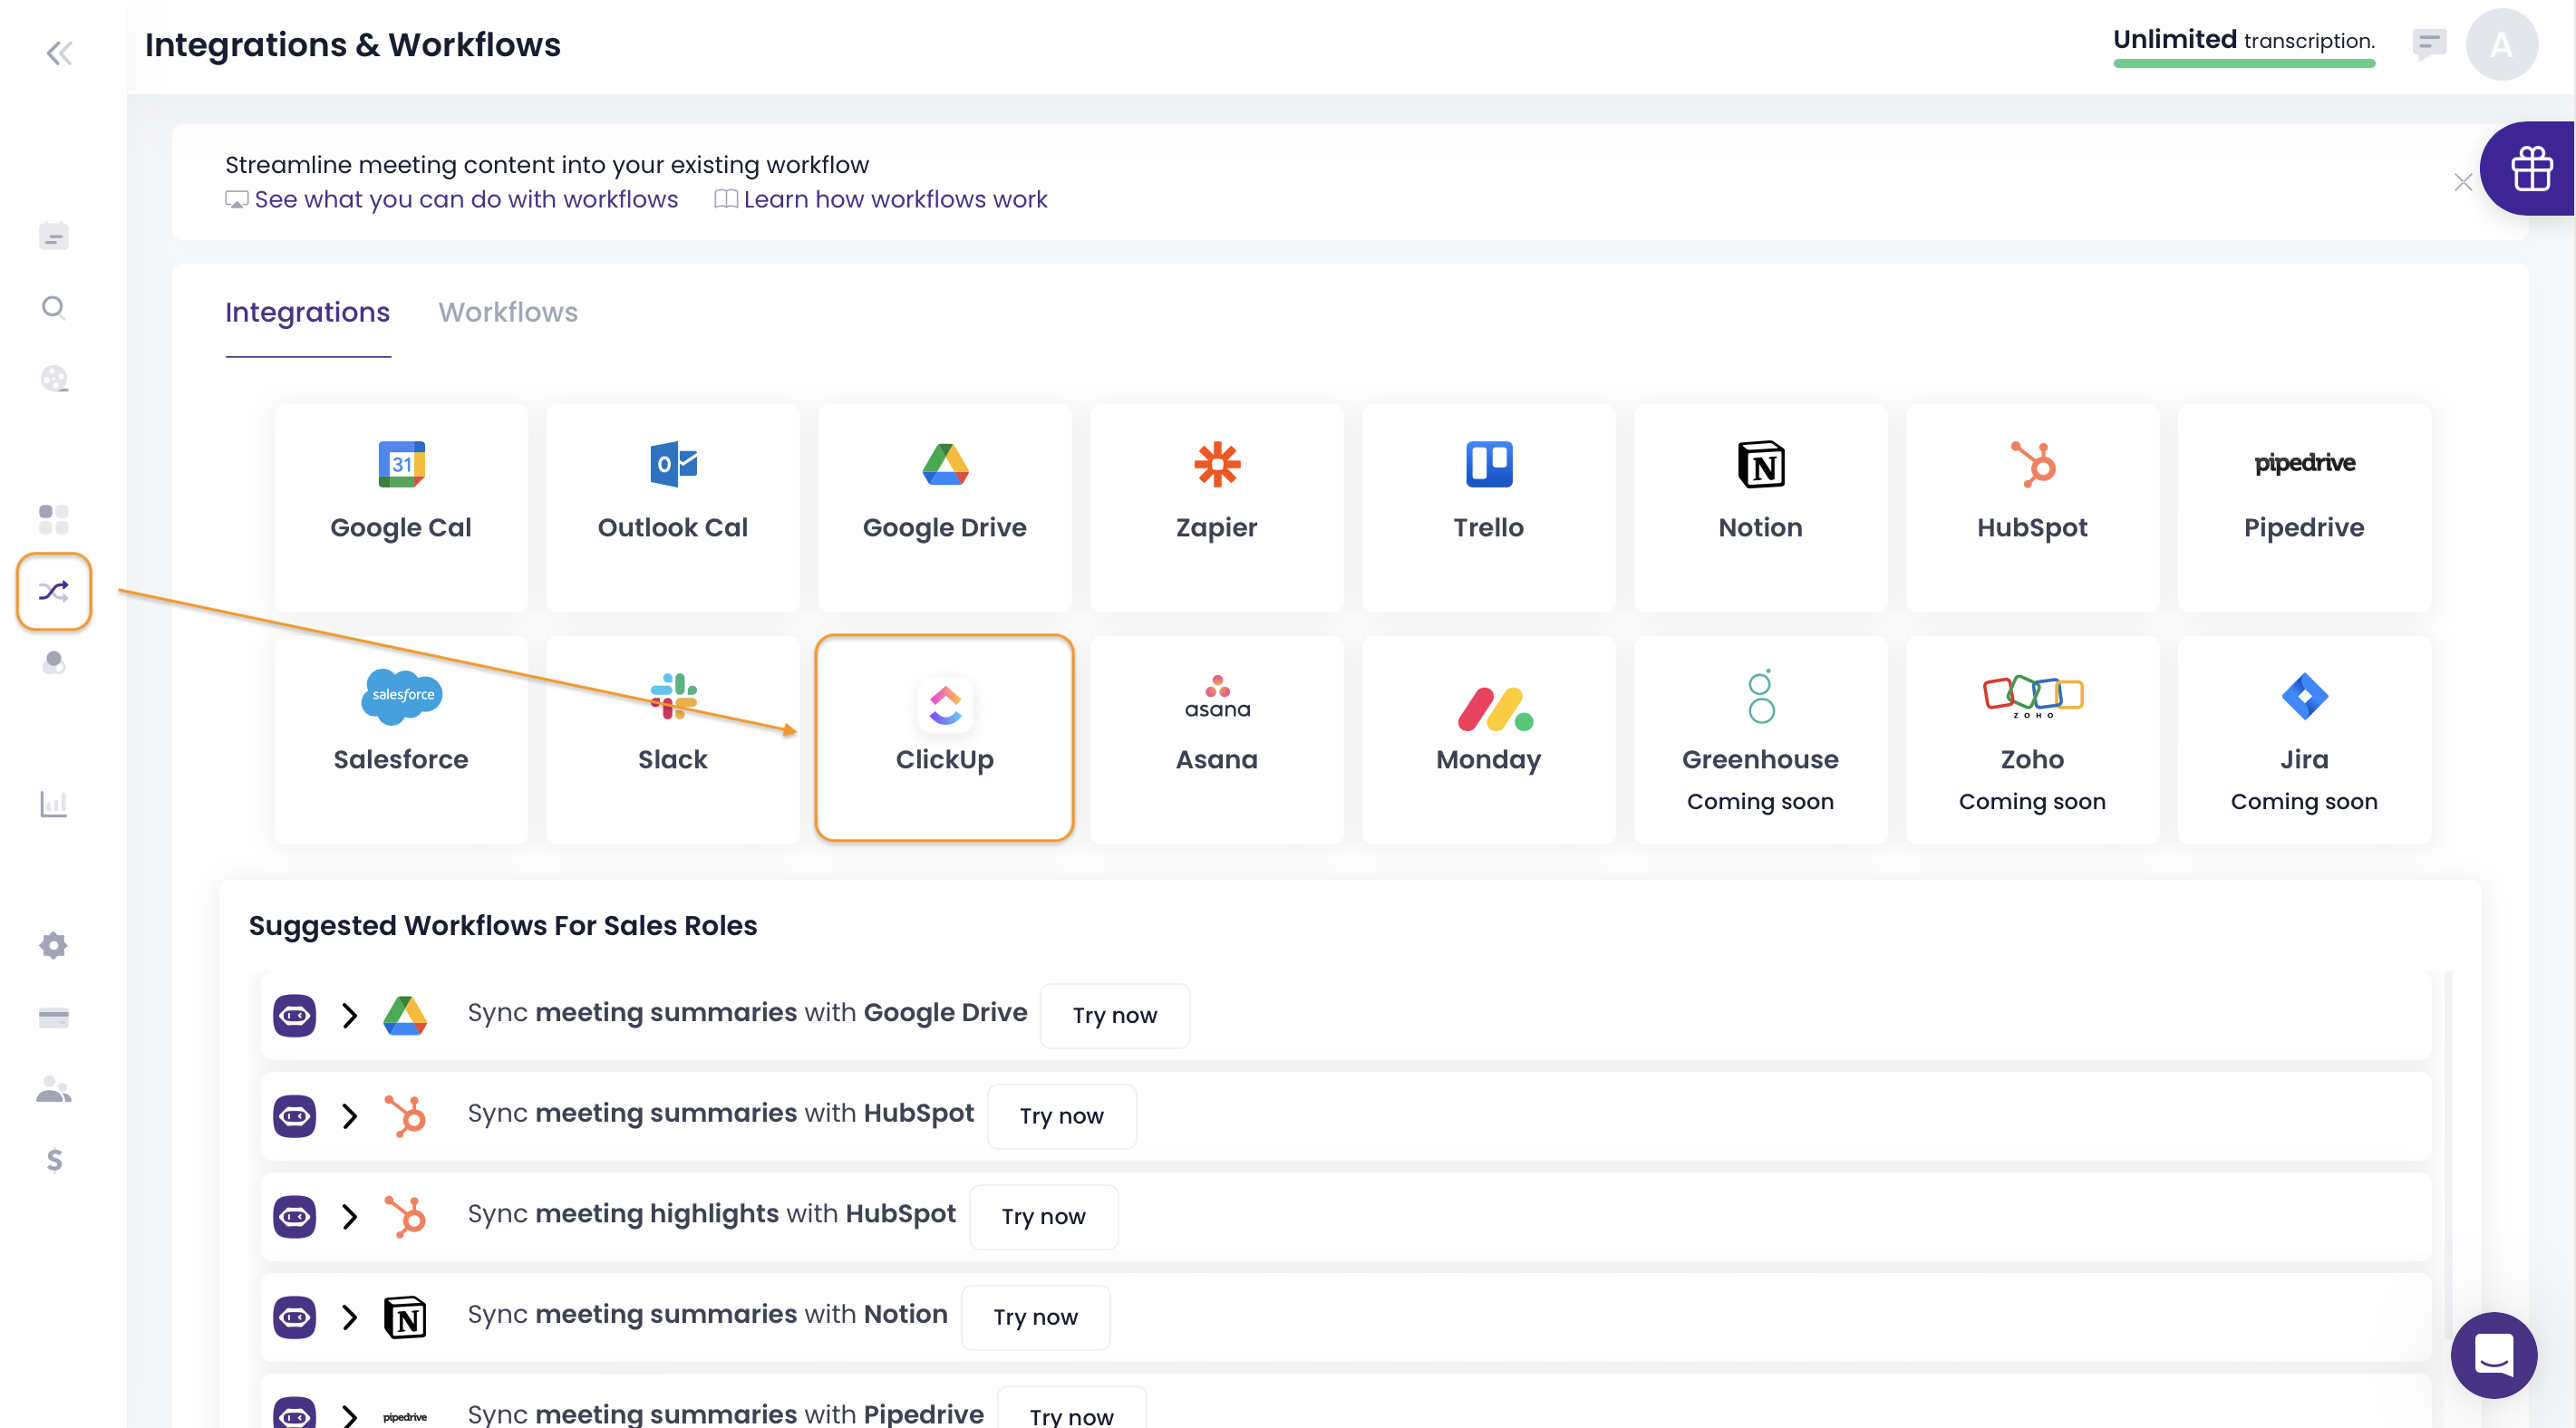Collapse the sidebar with double-chevron icon
This screenshot has width=2576, height=1428.
coord(59,53)
